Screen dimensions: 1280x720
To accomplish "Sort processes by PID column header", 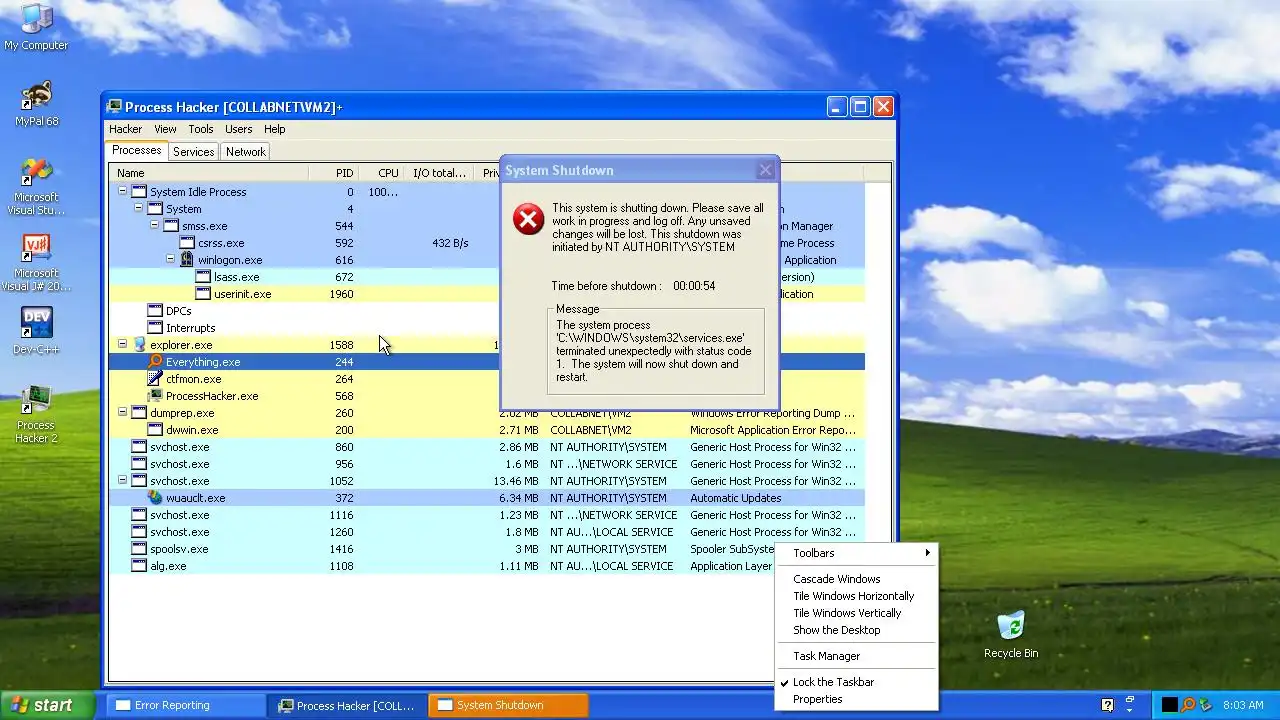I will [x=333, y=173].
